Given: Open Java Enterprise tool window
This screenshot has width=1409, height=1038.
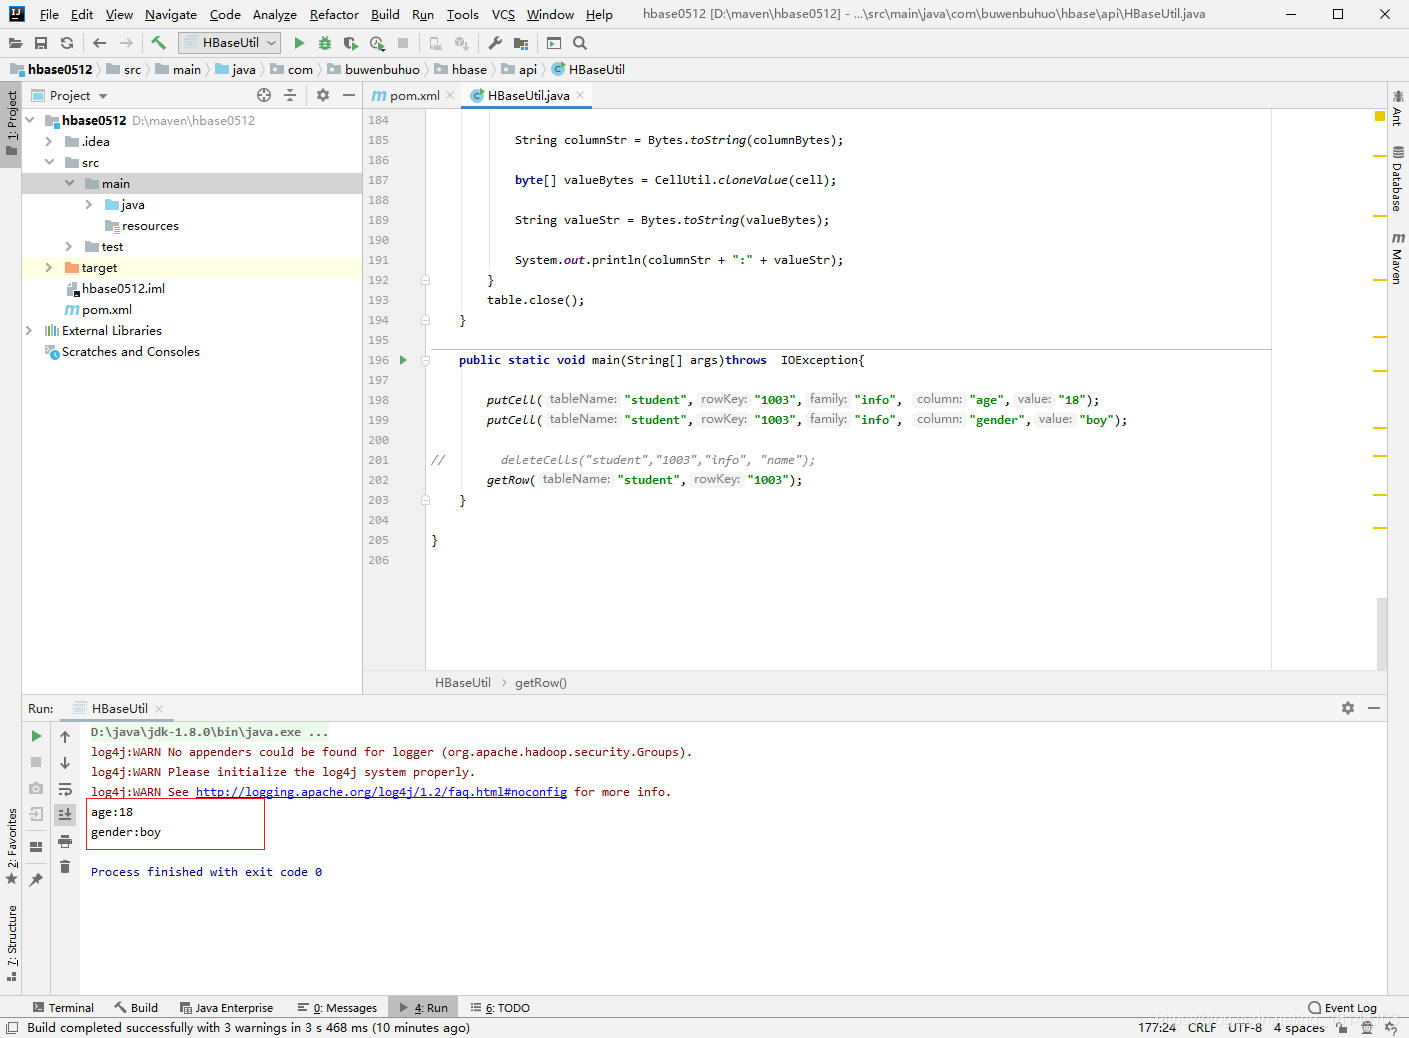Looking at the screenshot, I should coord(226,1008).
